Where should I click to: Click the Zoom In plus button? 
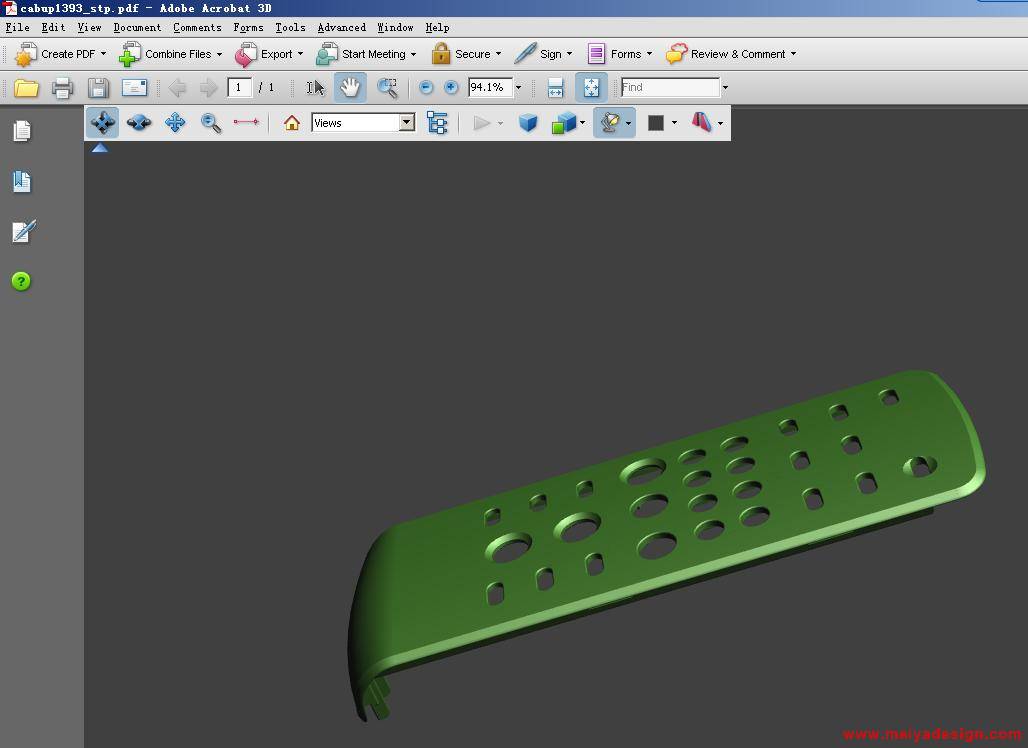click(451, 87)
